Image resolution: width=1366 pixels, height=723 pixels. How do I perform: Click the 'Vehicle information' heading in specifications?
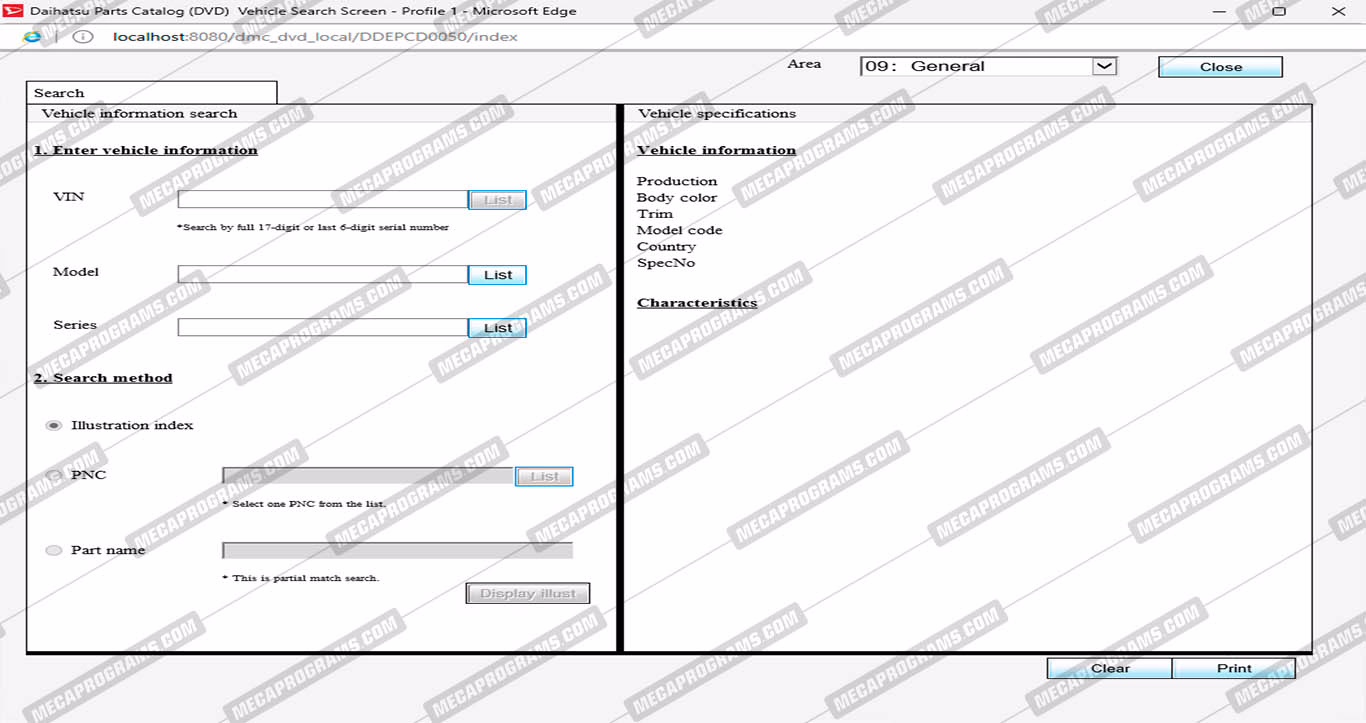[717, 150]
